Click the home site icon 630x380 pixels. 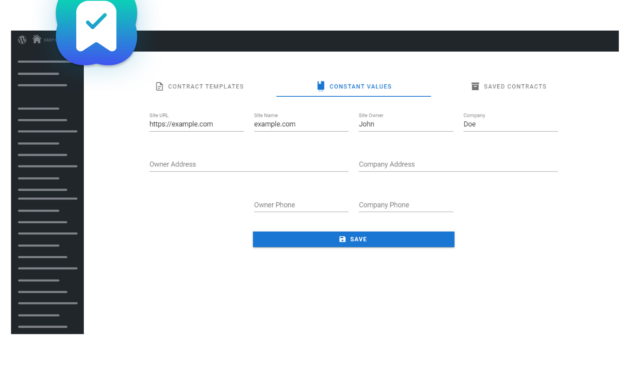pos(37,39)
